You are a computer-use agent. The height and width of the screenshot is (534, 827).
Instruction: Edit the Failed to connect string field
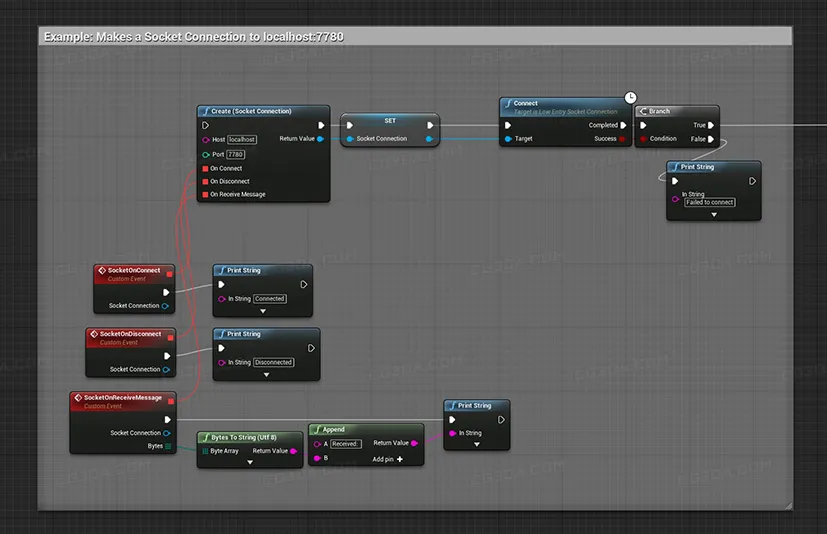pos(710,203)
